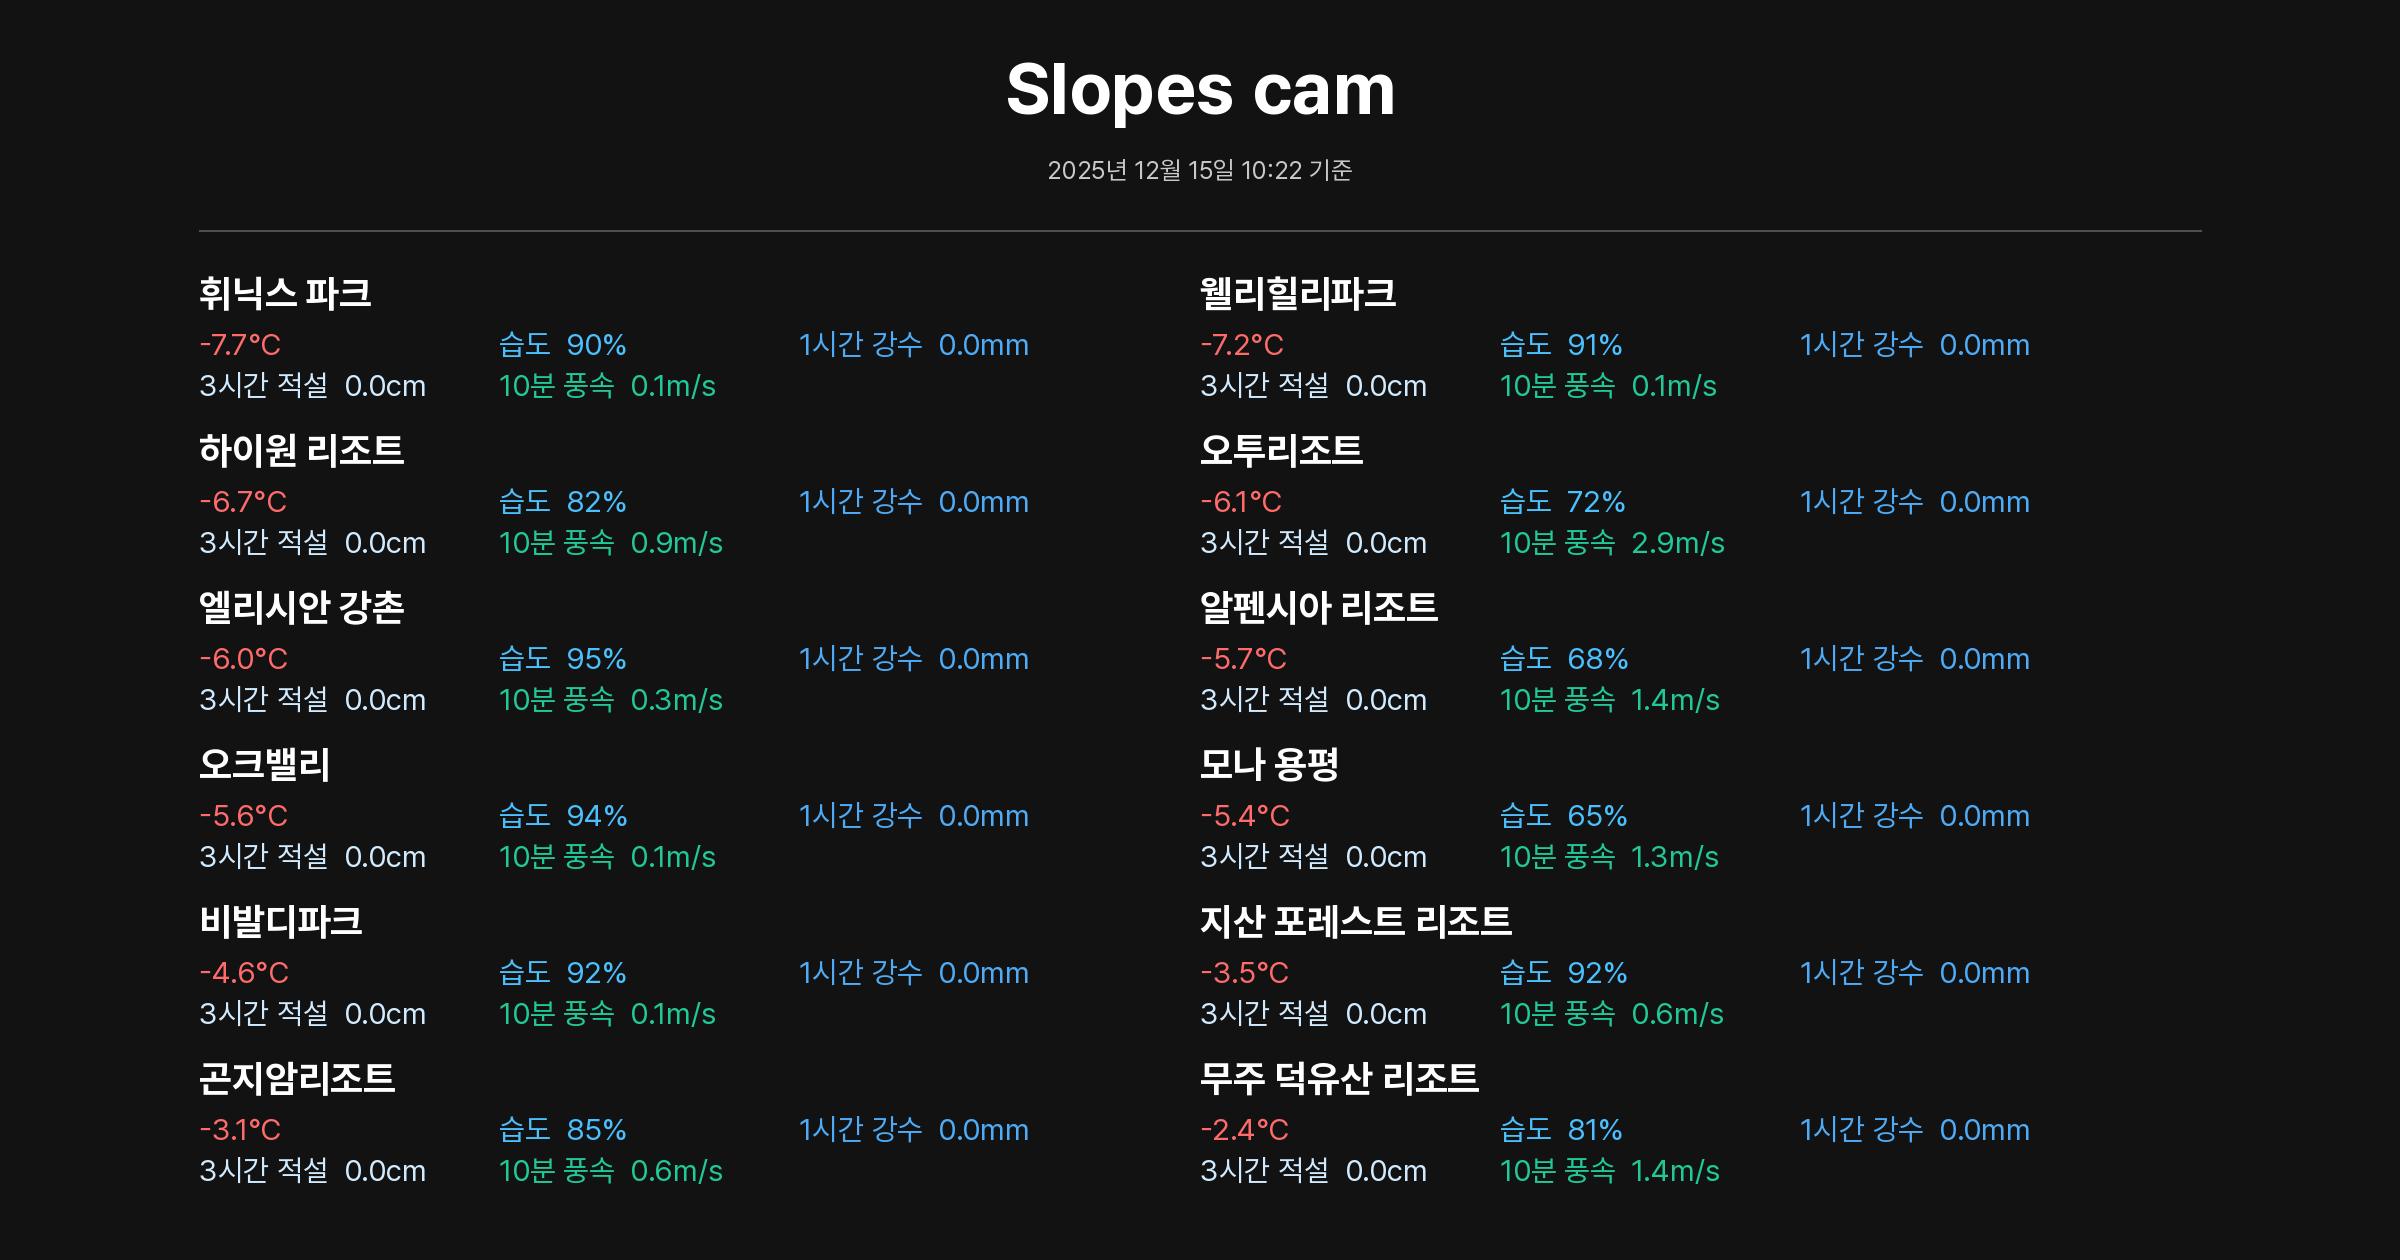Click the Slopes cam page title

(x=1200, y=90)
